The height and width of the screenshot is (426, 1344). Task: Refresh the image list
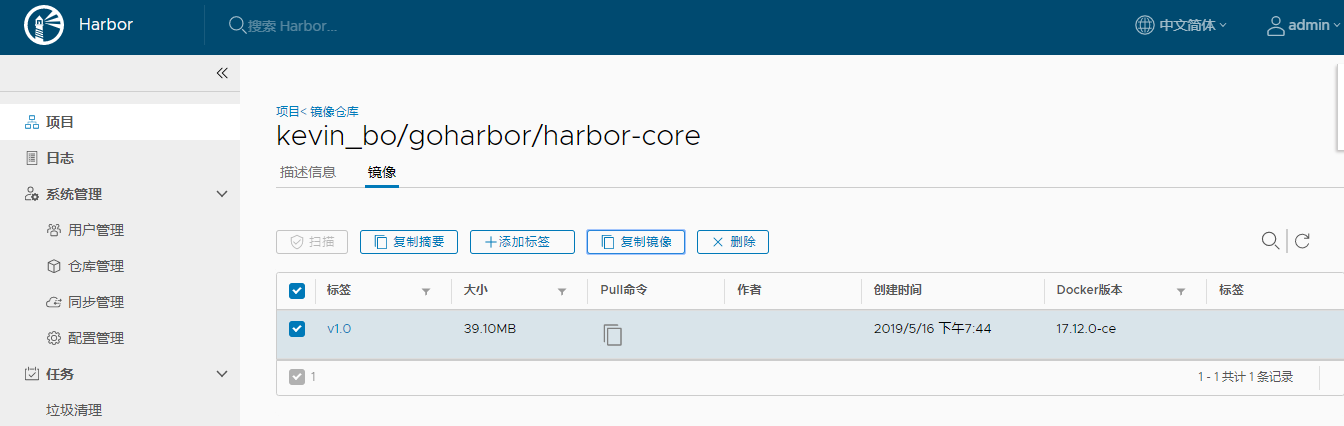pyautogui.click(x=1302, y=241)
